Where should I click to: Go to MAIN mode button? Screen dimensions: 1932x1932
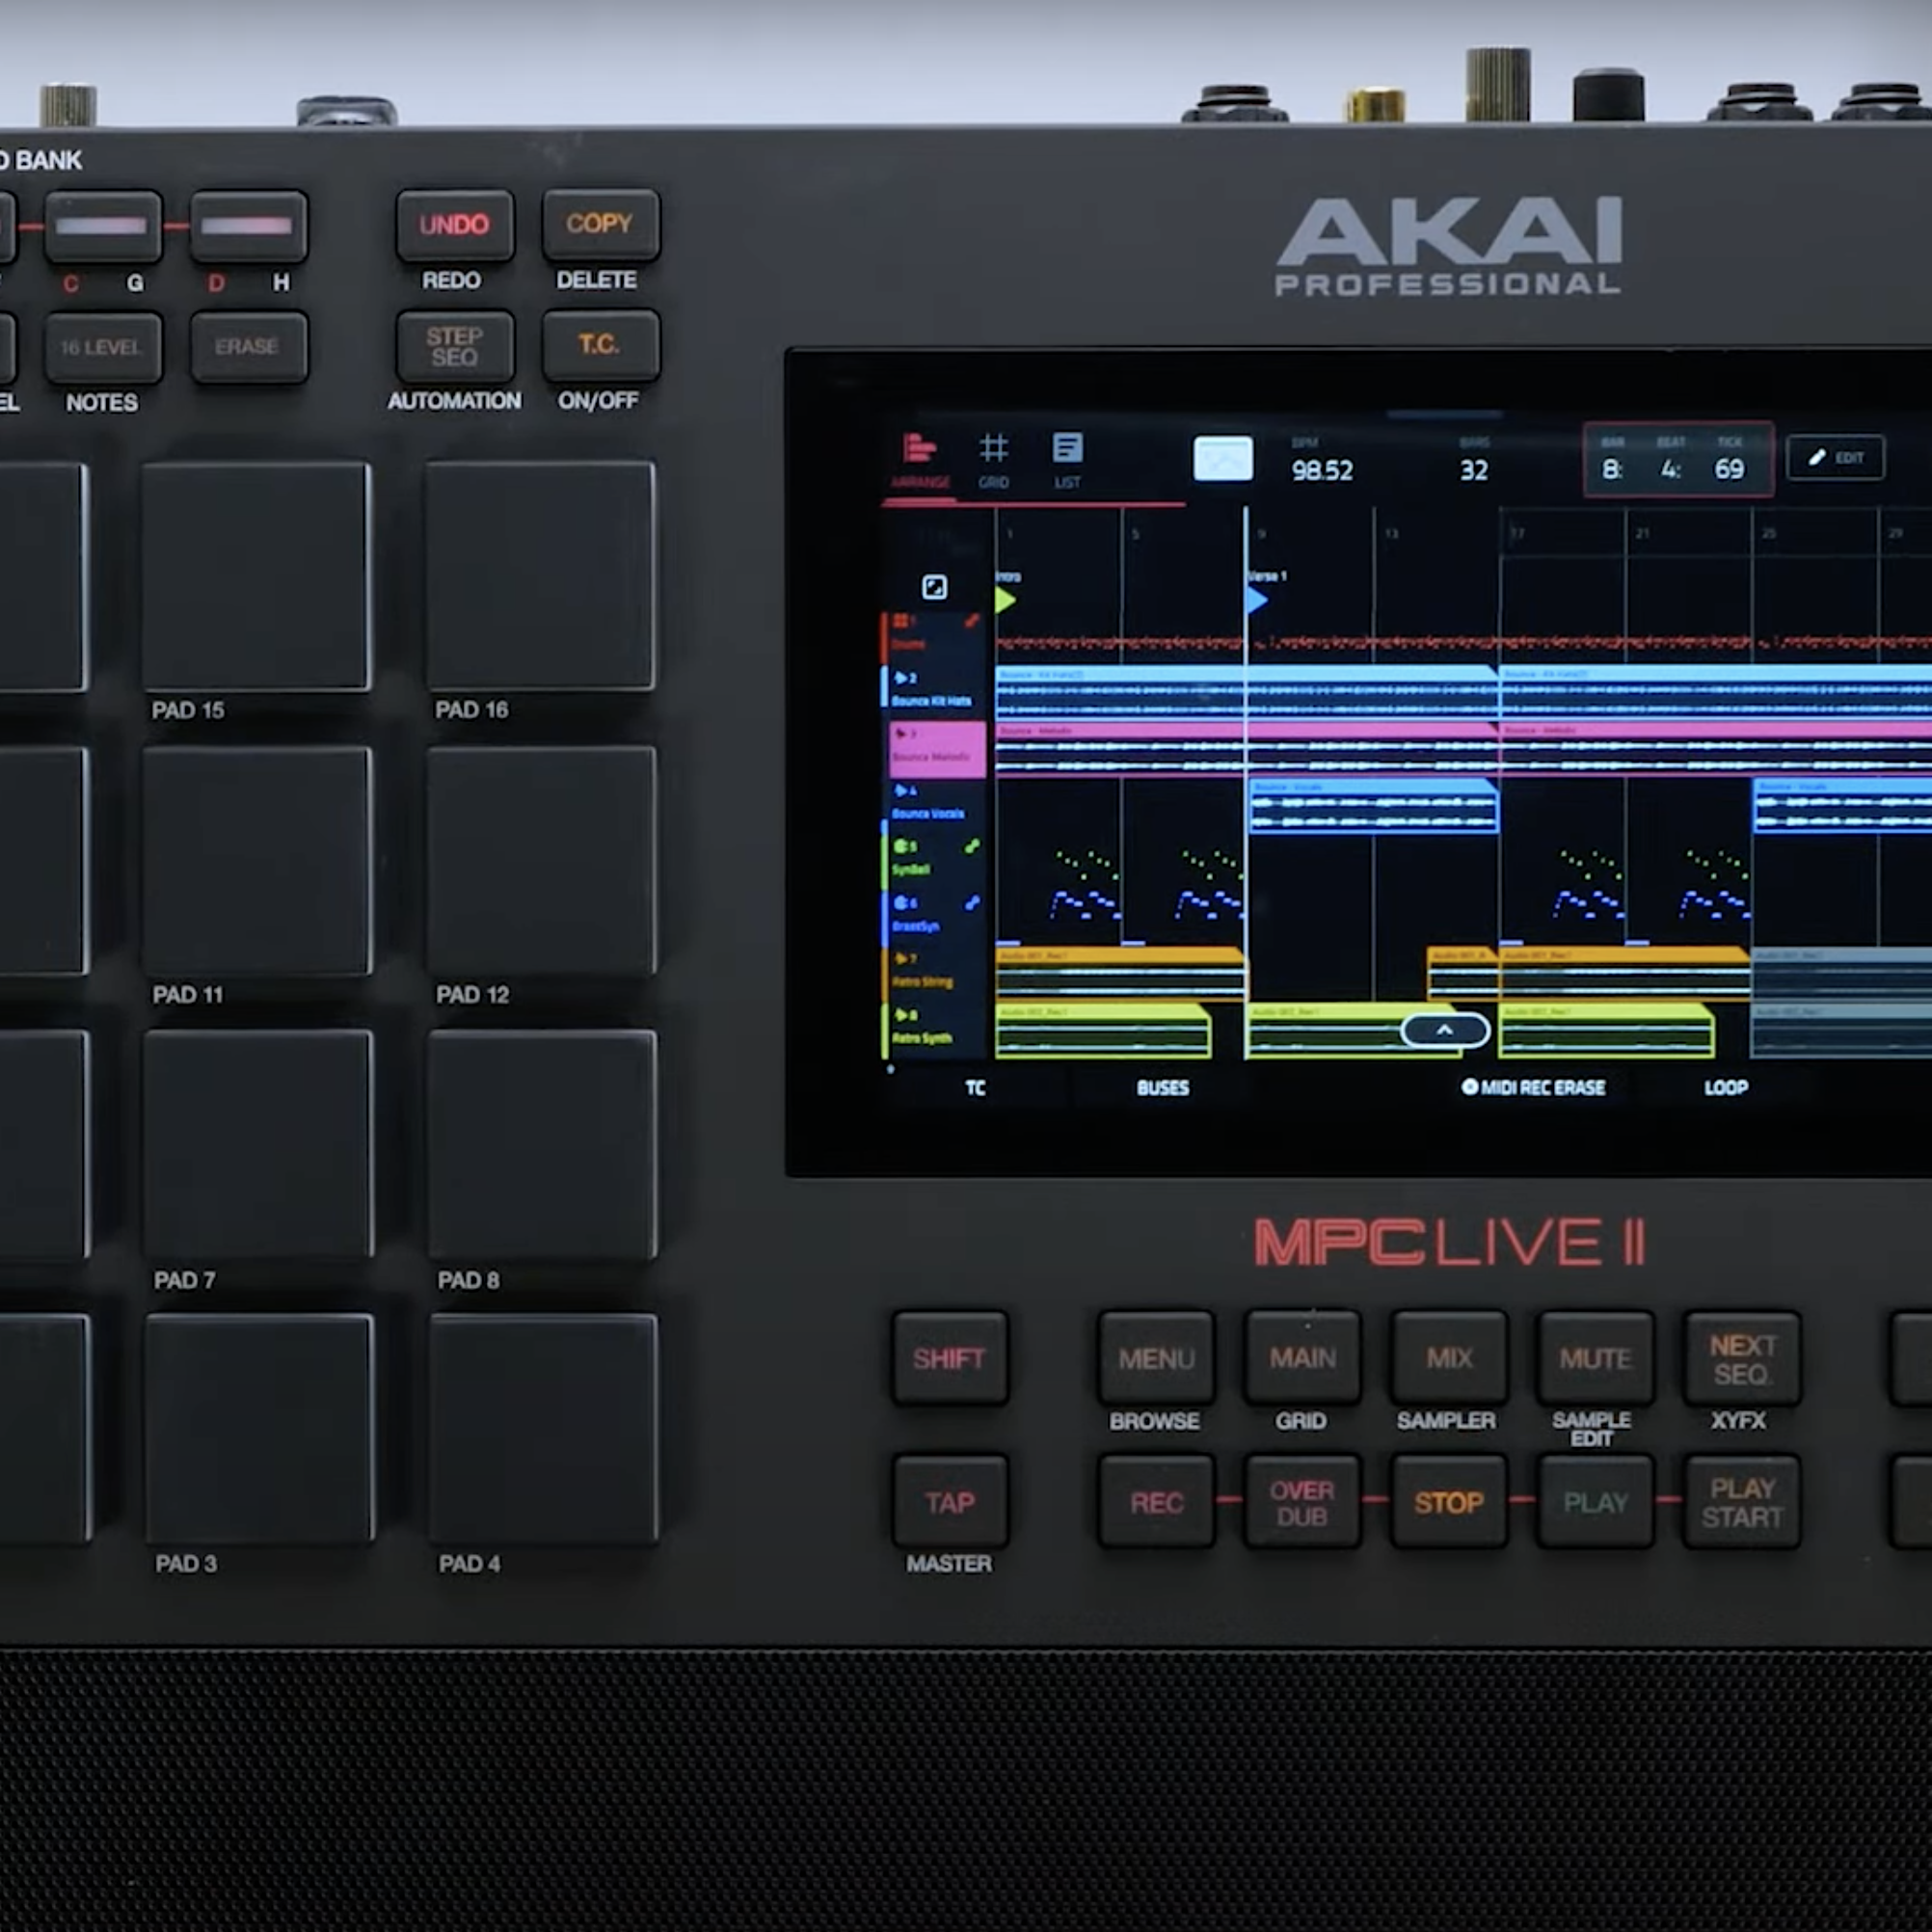[1303, 1358]
